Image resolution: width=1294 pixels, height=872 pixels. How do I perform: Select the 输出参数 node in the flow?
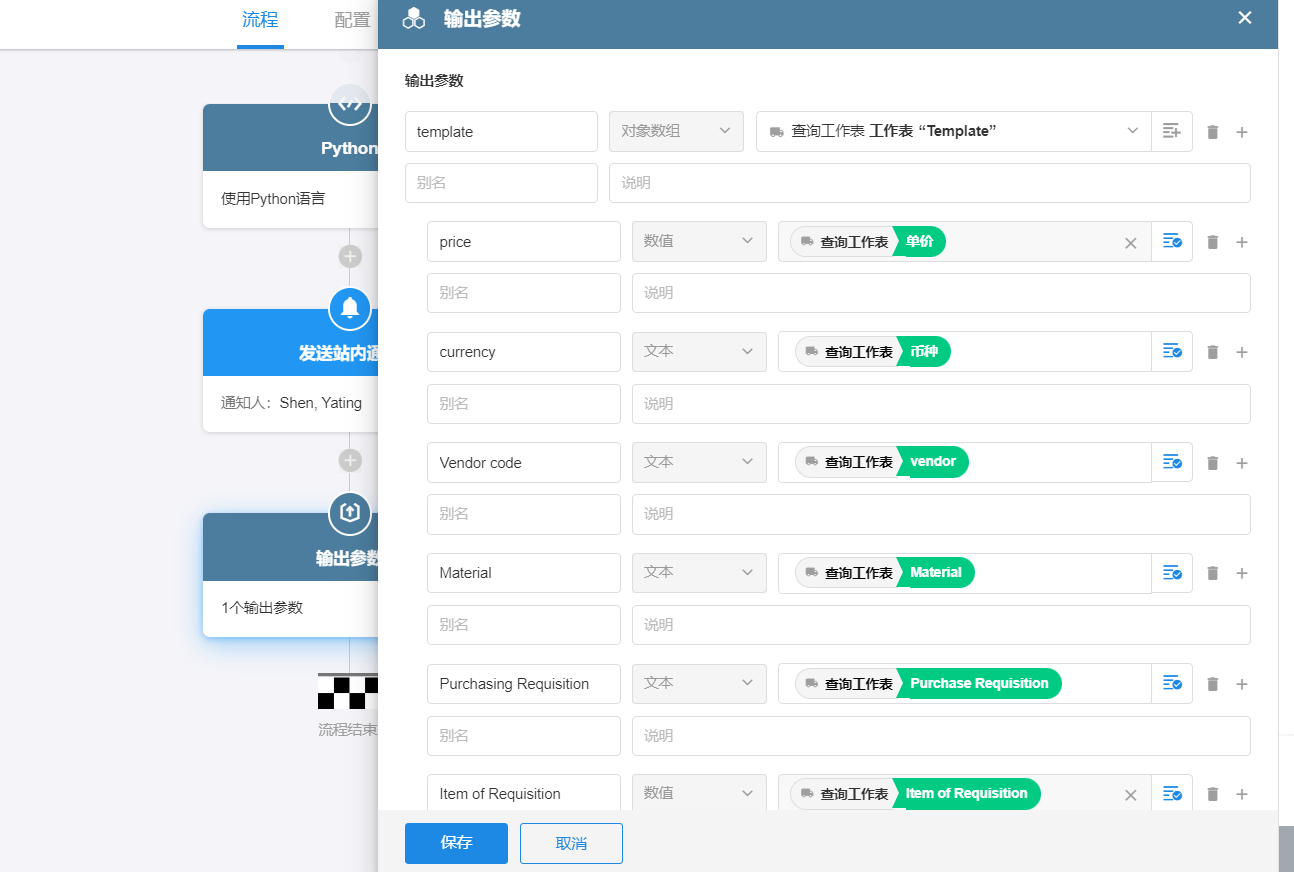[x=290, y=575]
